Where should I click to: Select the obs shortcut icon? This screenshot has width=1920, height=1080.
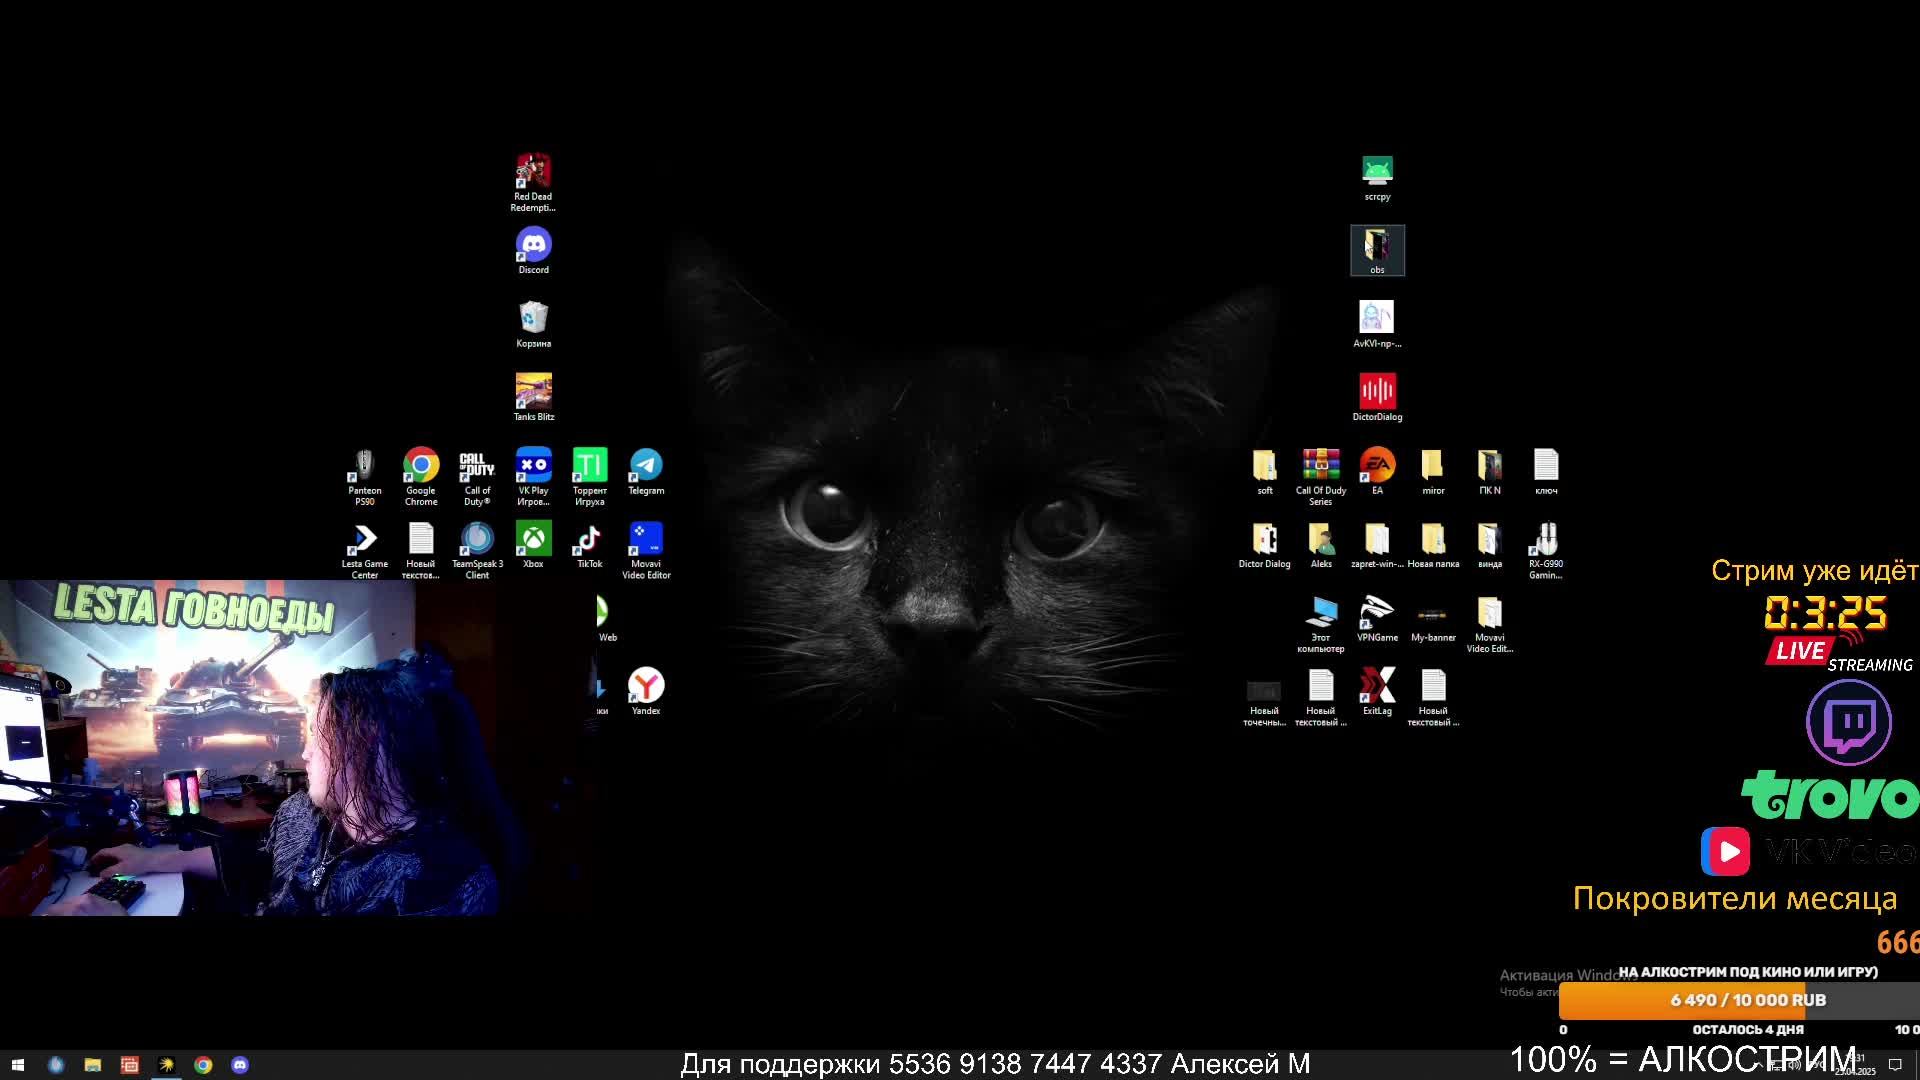pyautogui.click(x=1377, y=247)
